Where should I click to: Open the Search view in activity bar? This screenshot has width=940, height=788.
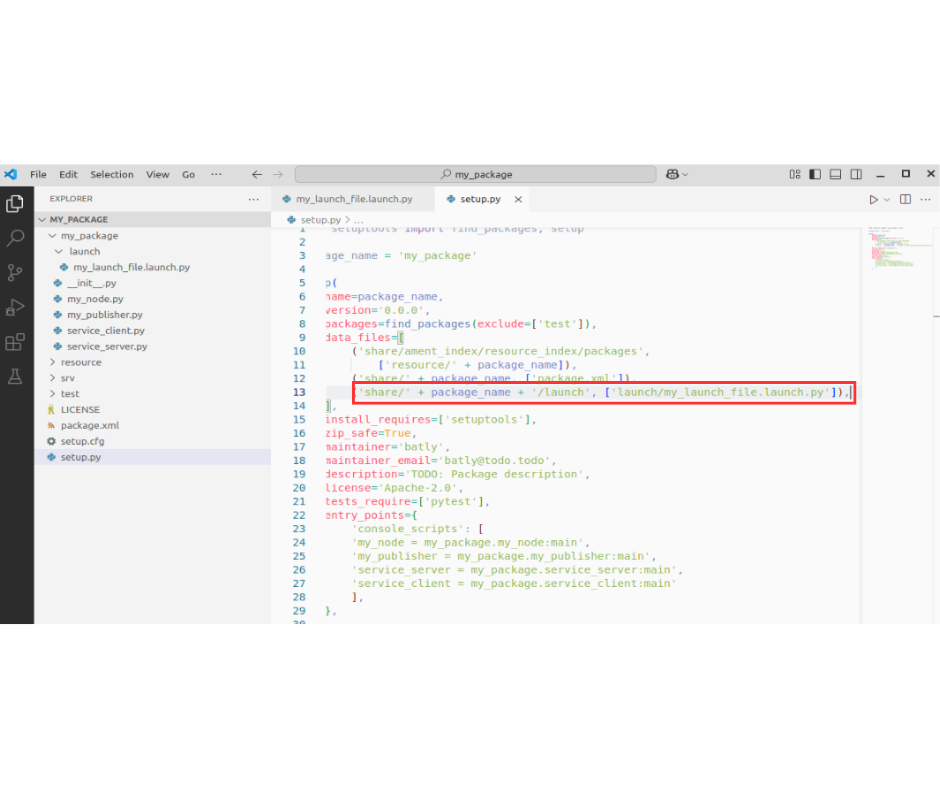15,238
